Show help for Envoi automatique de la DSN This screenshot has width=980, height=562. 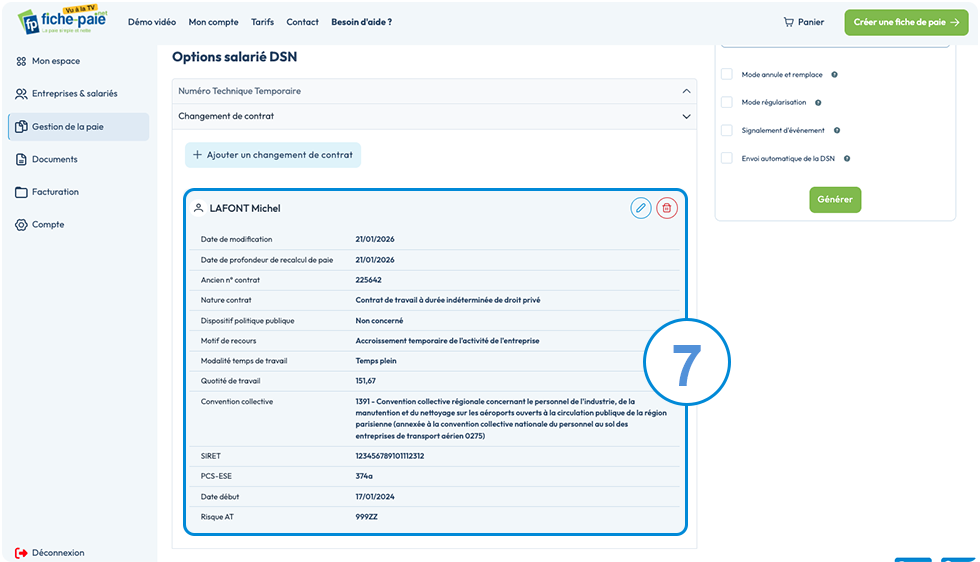tap(847, 159)
